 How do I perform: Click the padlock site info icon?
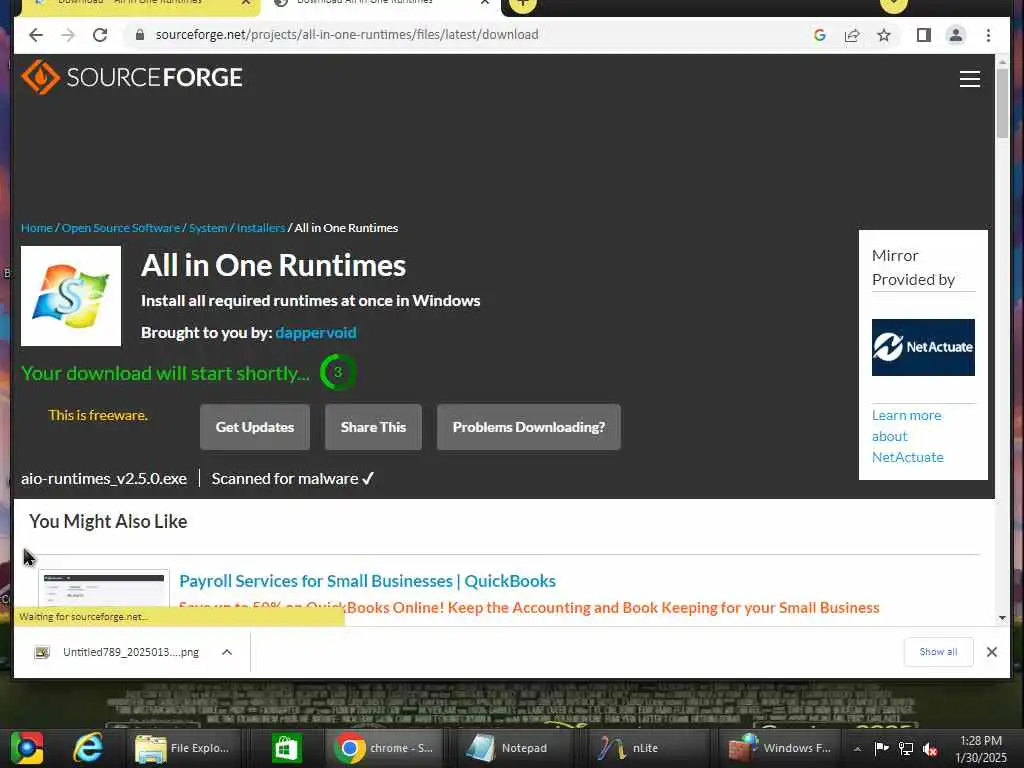(x=139, y=35)
